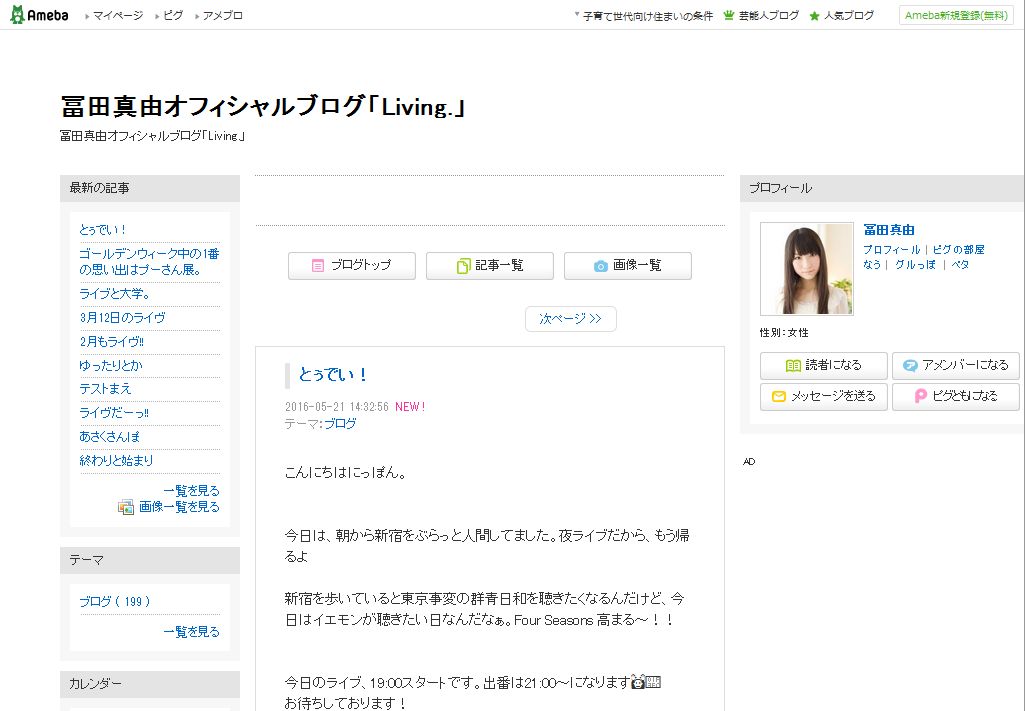This screenshot has width=1025, height=711.
Task: Click the 冨田真由 profile photo
Action: [807, 269]
